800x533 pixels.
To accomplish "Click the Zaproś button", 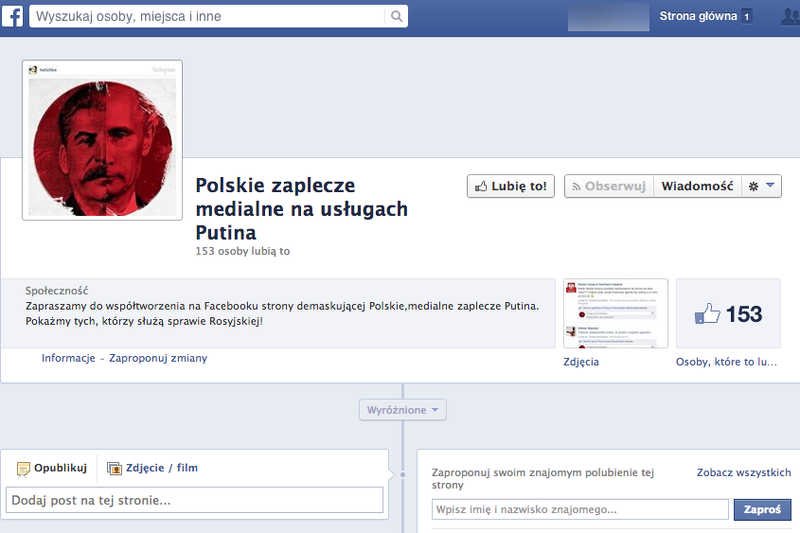I will point(762,510).
